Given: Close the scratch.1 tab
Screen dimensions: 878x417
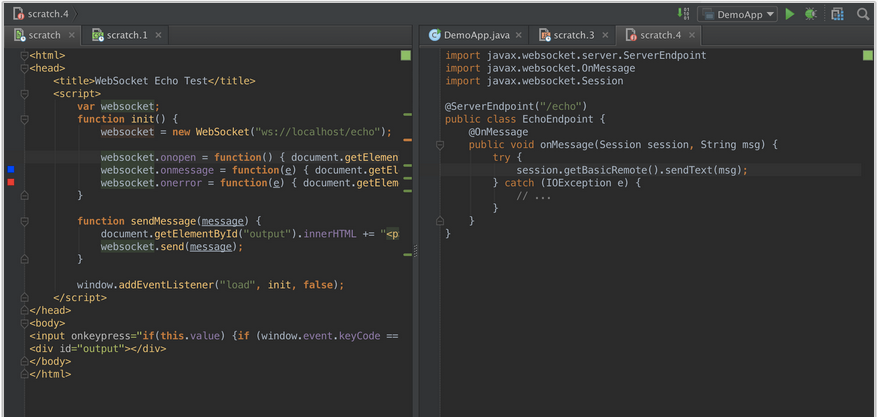Looking at the screenshot, I should [158, 35].
